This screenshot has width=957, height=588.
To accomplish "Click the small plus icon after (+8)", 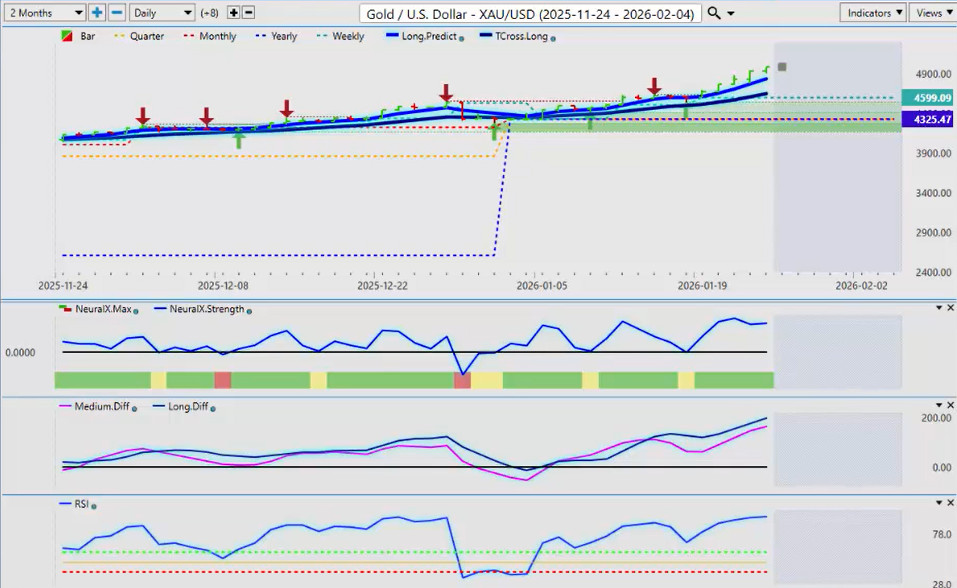I will (234, 13).
